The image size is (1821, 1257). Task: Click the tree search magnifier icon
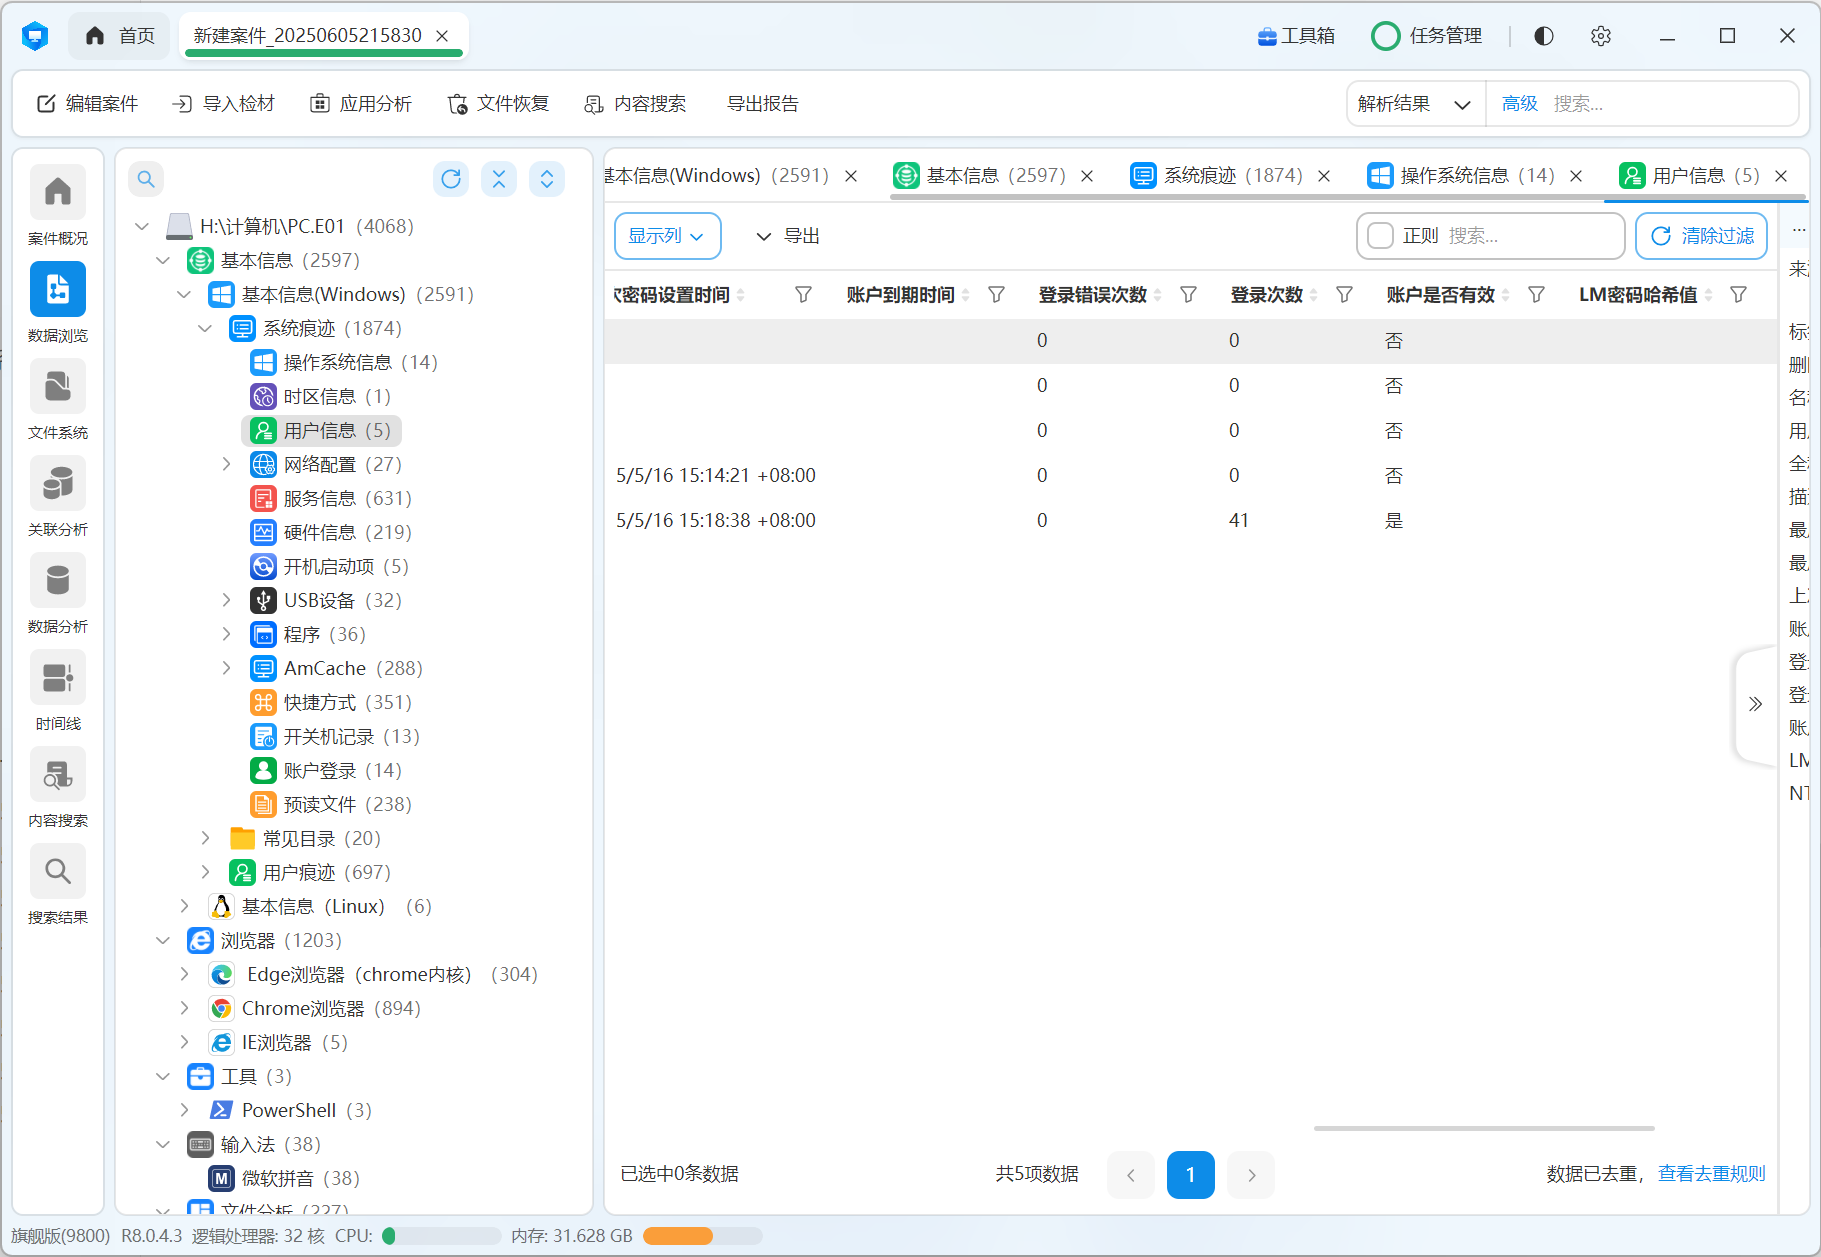click(x=146, y=179)
